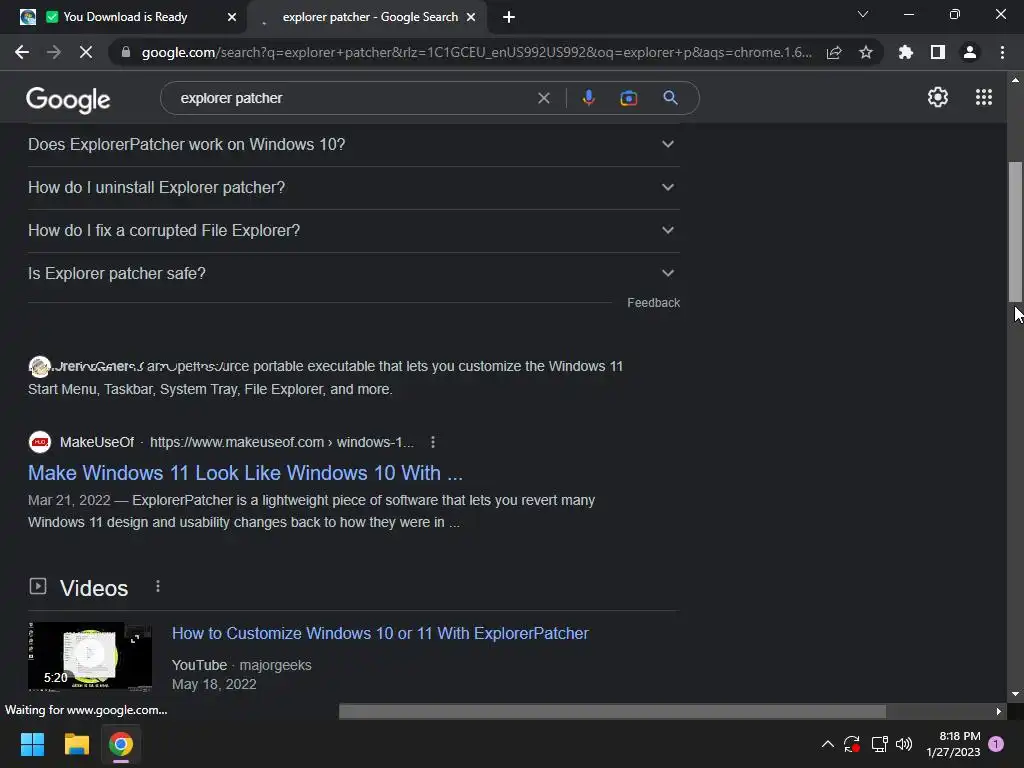
Task: Open 'Make Windows 11 Look Like Windows 10' result
Action: (245, 473)
